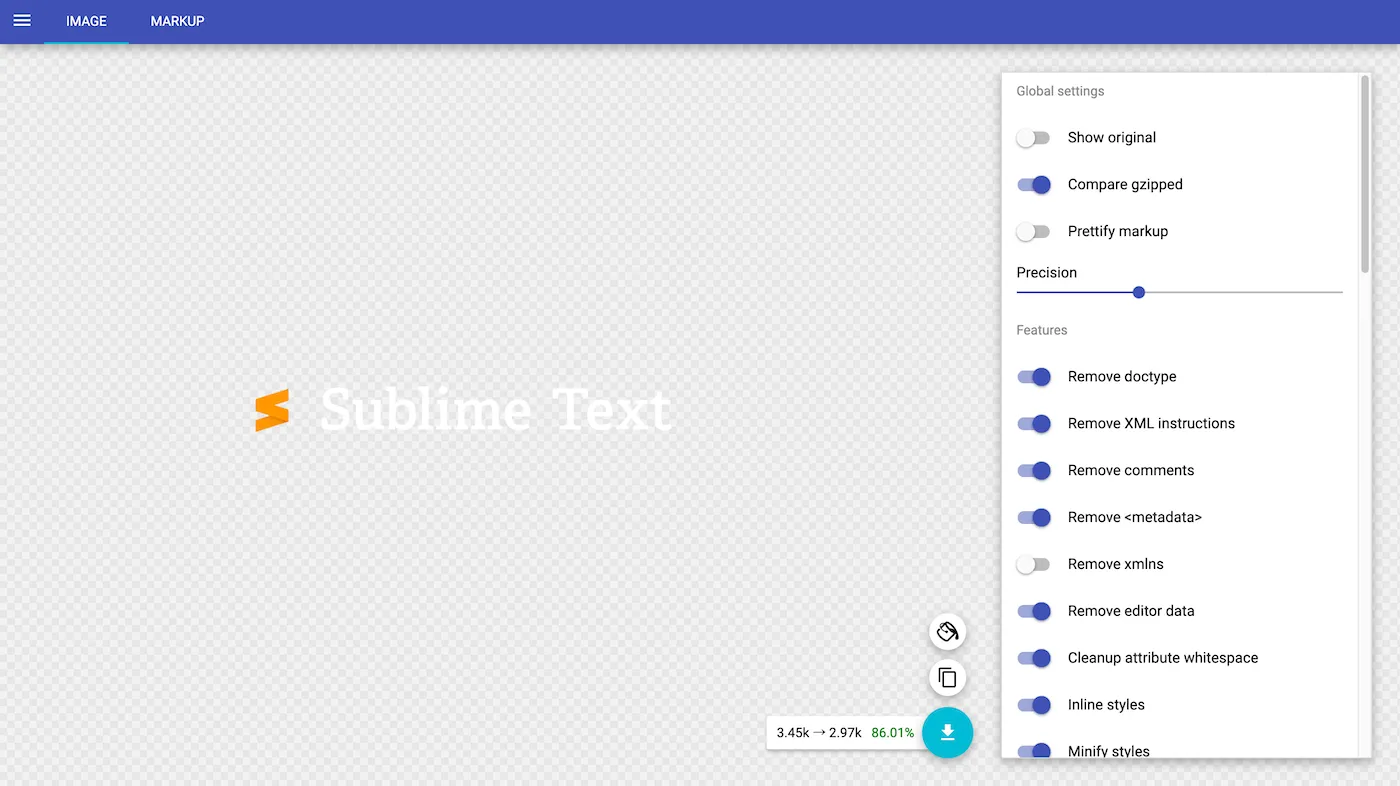Click the download SVG button
Image resolution: width=1400 pixels, height=786 pixels.
coord(947,733)
